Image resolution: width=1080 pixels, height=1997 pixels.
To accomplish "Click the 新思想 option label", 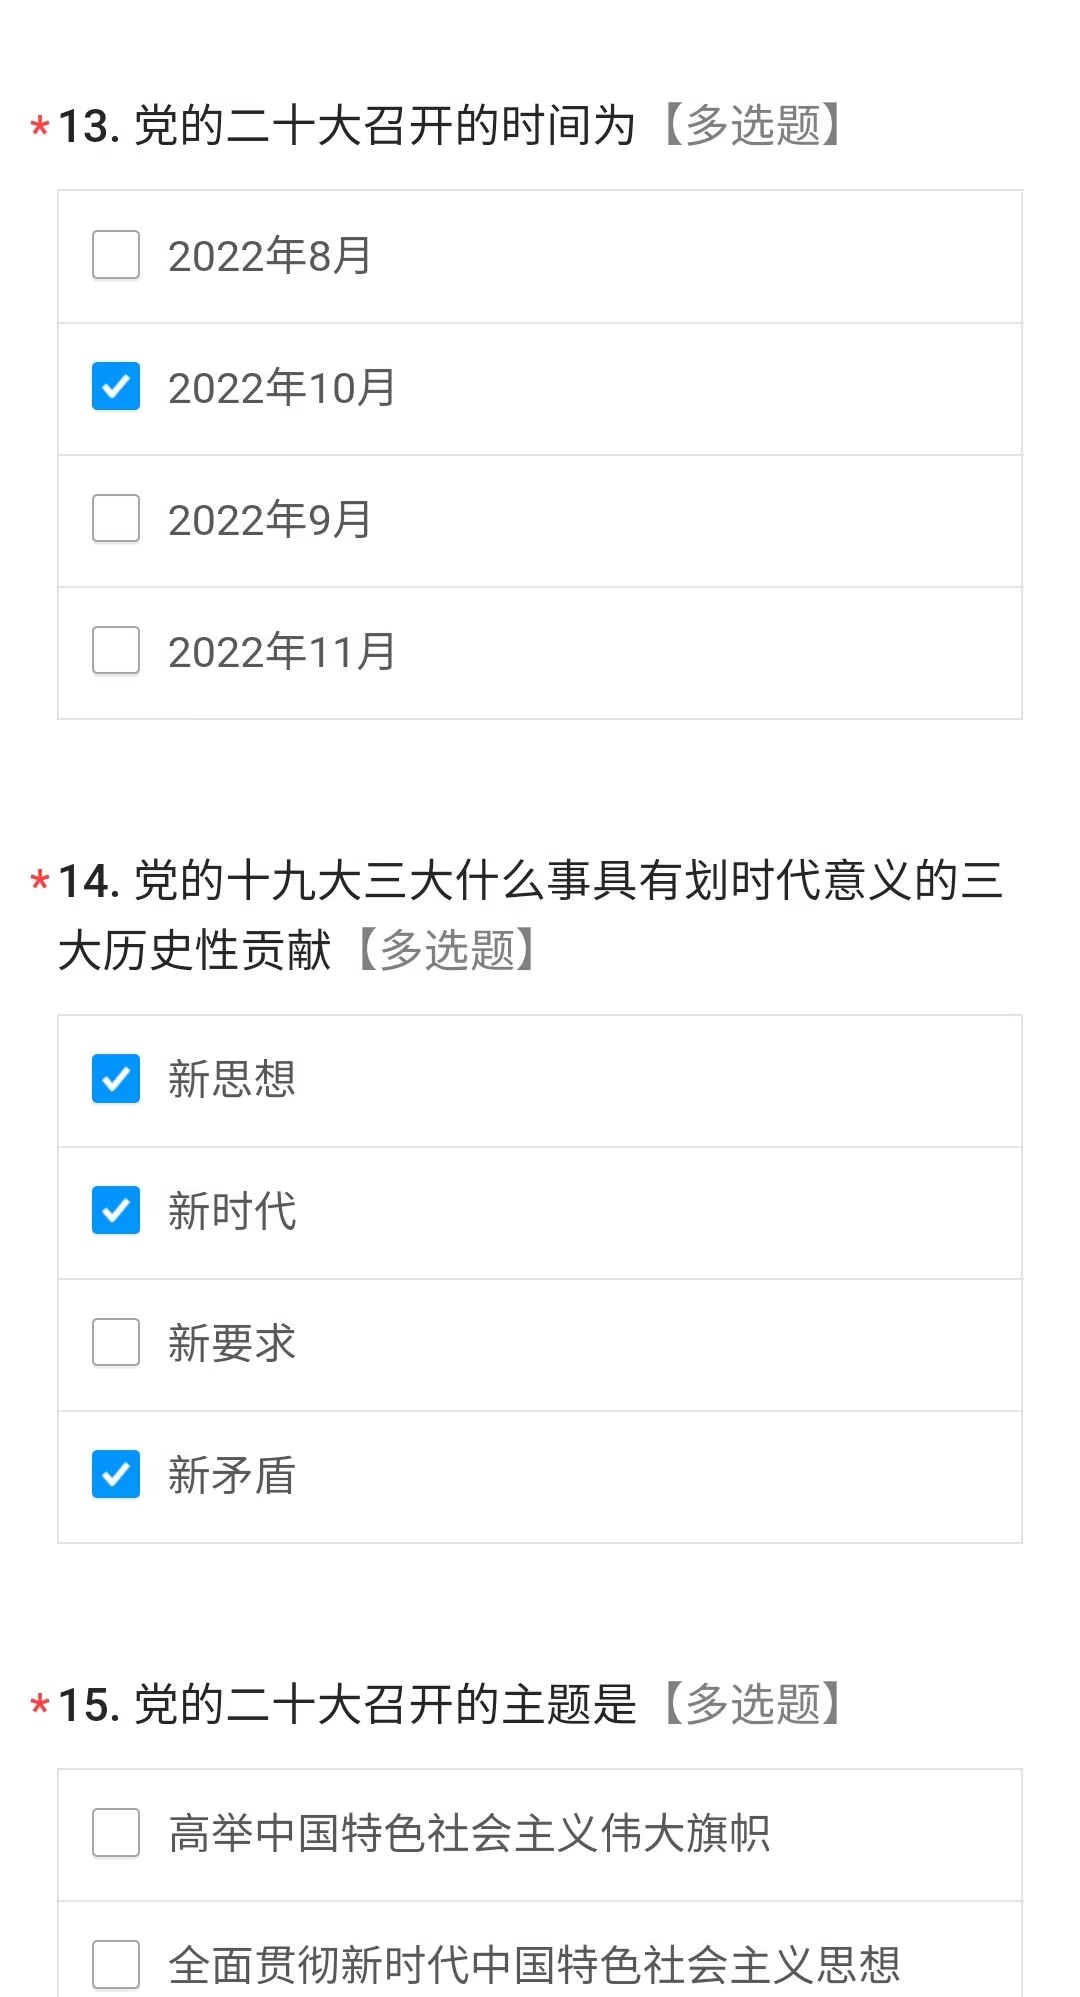I will tap(232, 1080).
